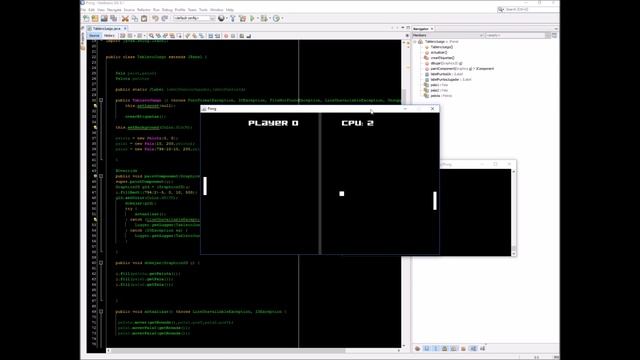Click the Build Project hammer icon

(233, 18)
